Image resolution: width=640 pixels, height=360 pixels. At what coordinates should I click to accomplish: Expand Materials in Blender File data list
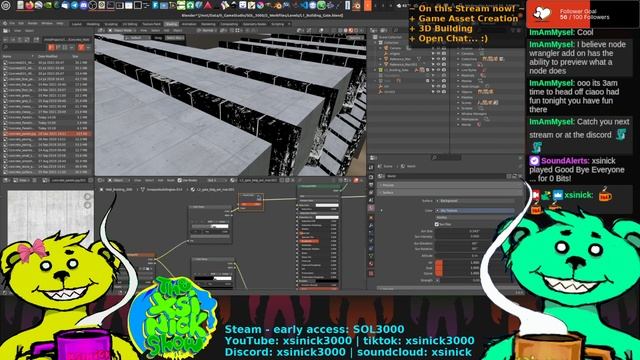[458, 76]
